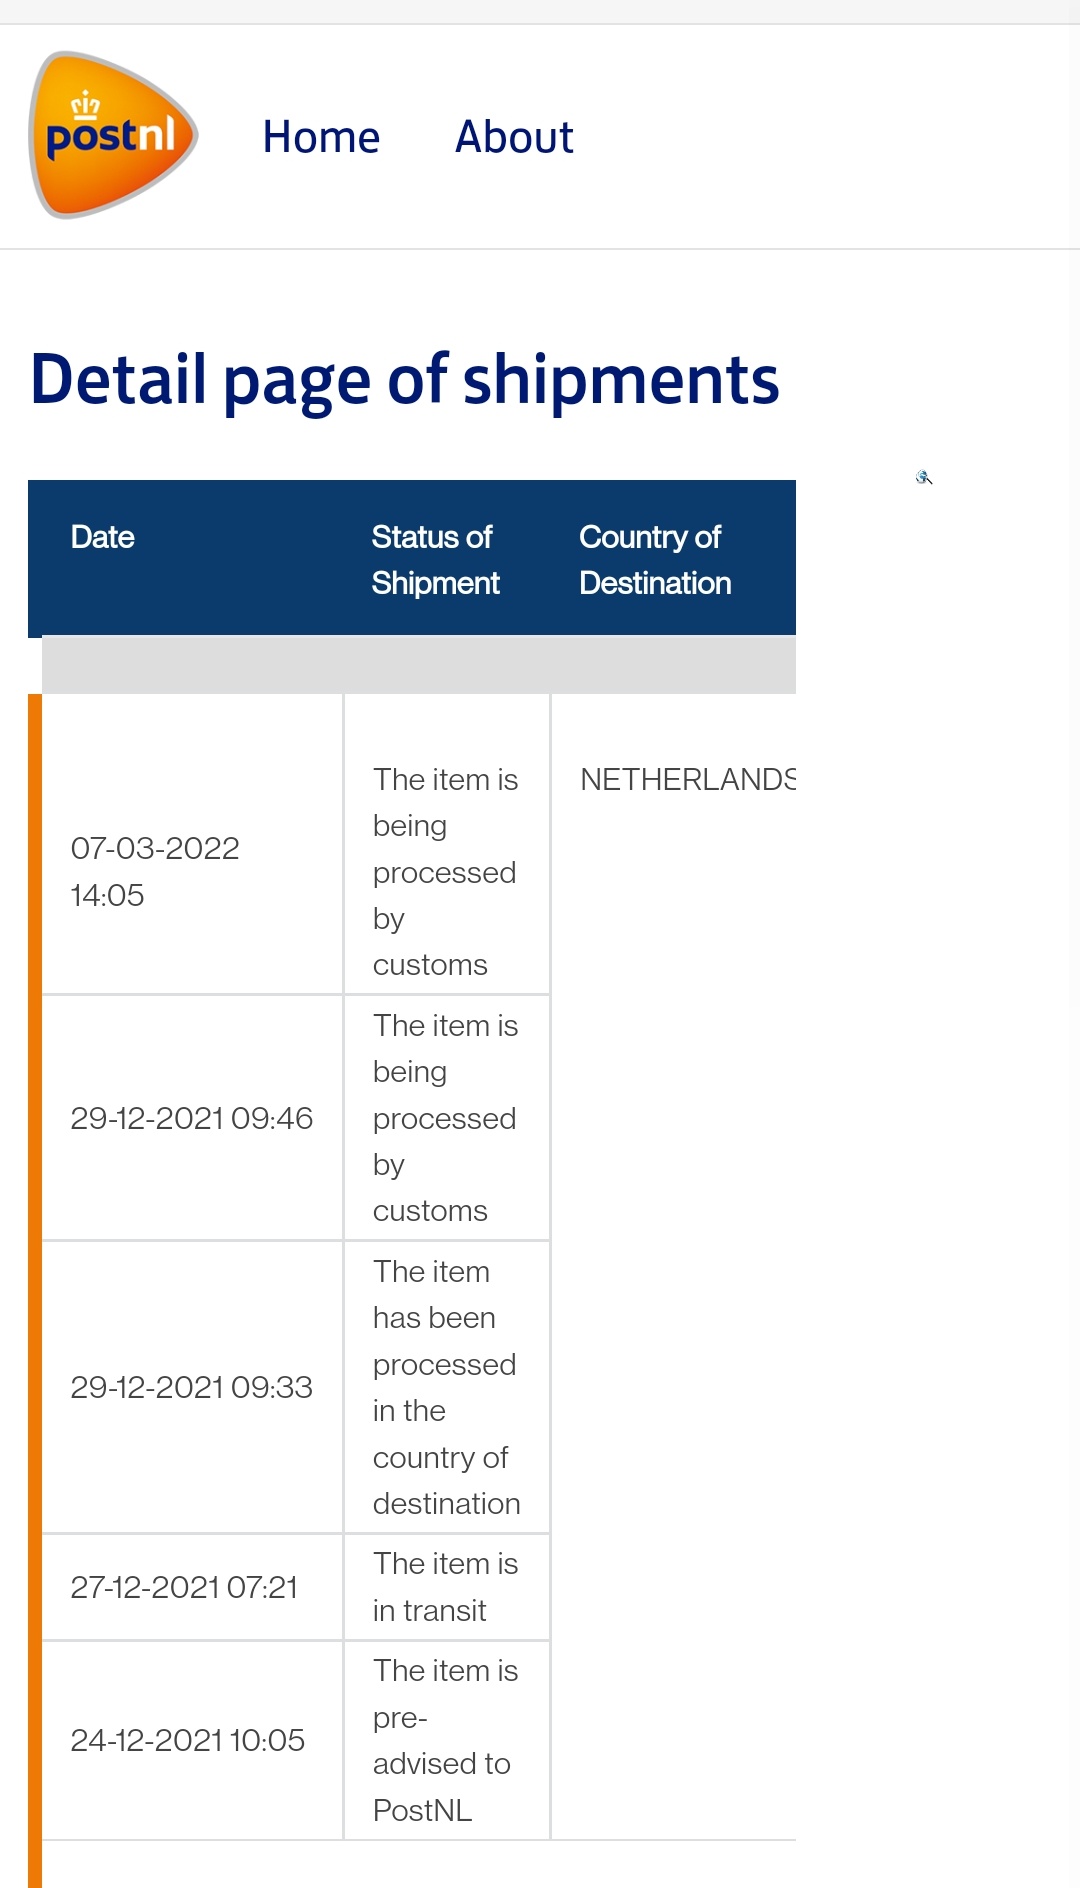Click the Status of Shipment header
Screen dimensions: 1080x1888
click(x=435, y=560)
